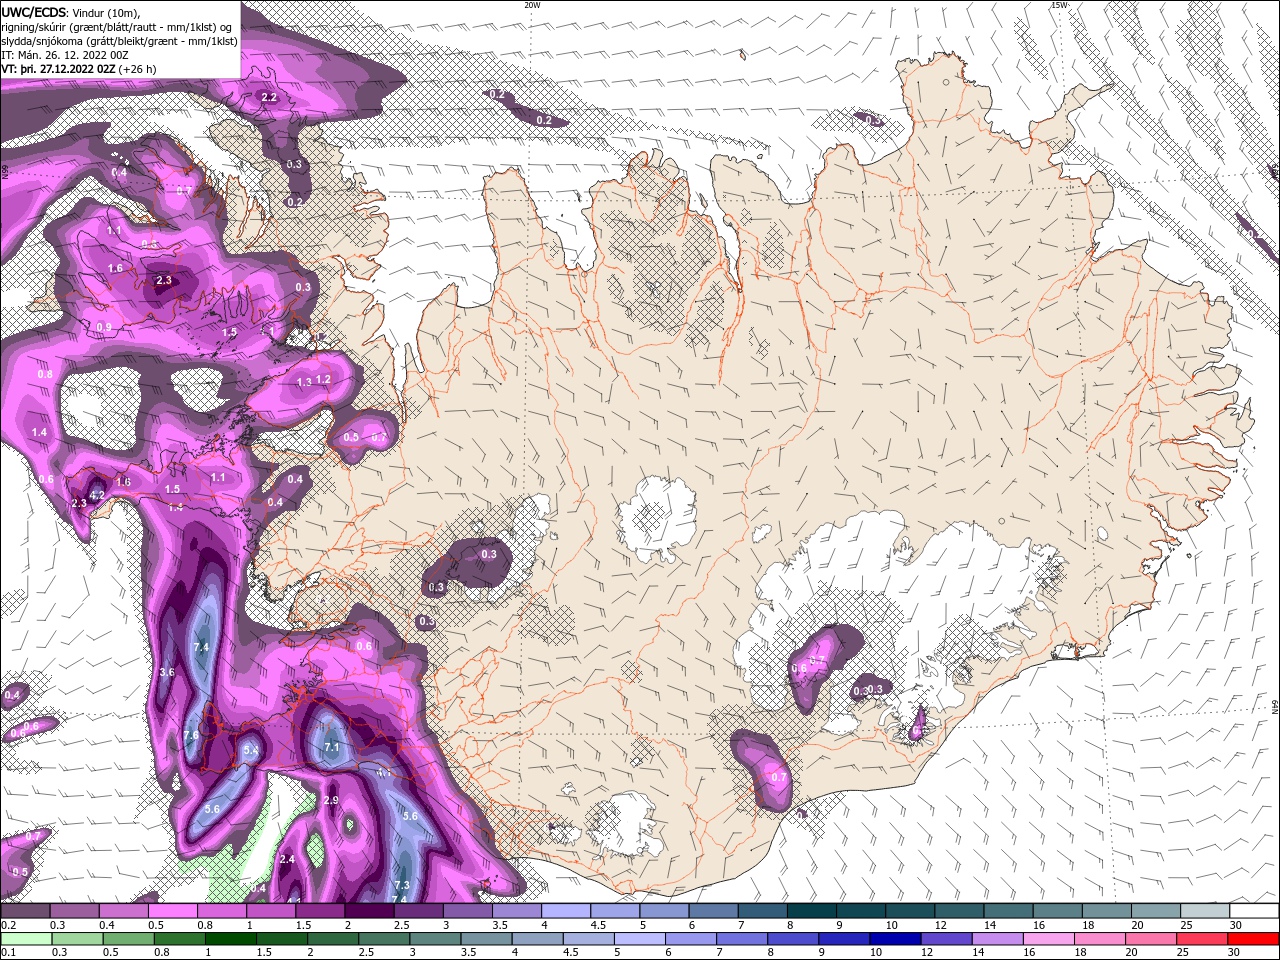
Task: Click the 4.2 precipitation value on the map
Action: click(98, 495)
